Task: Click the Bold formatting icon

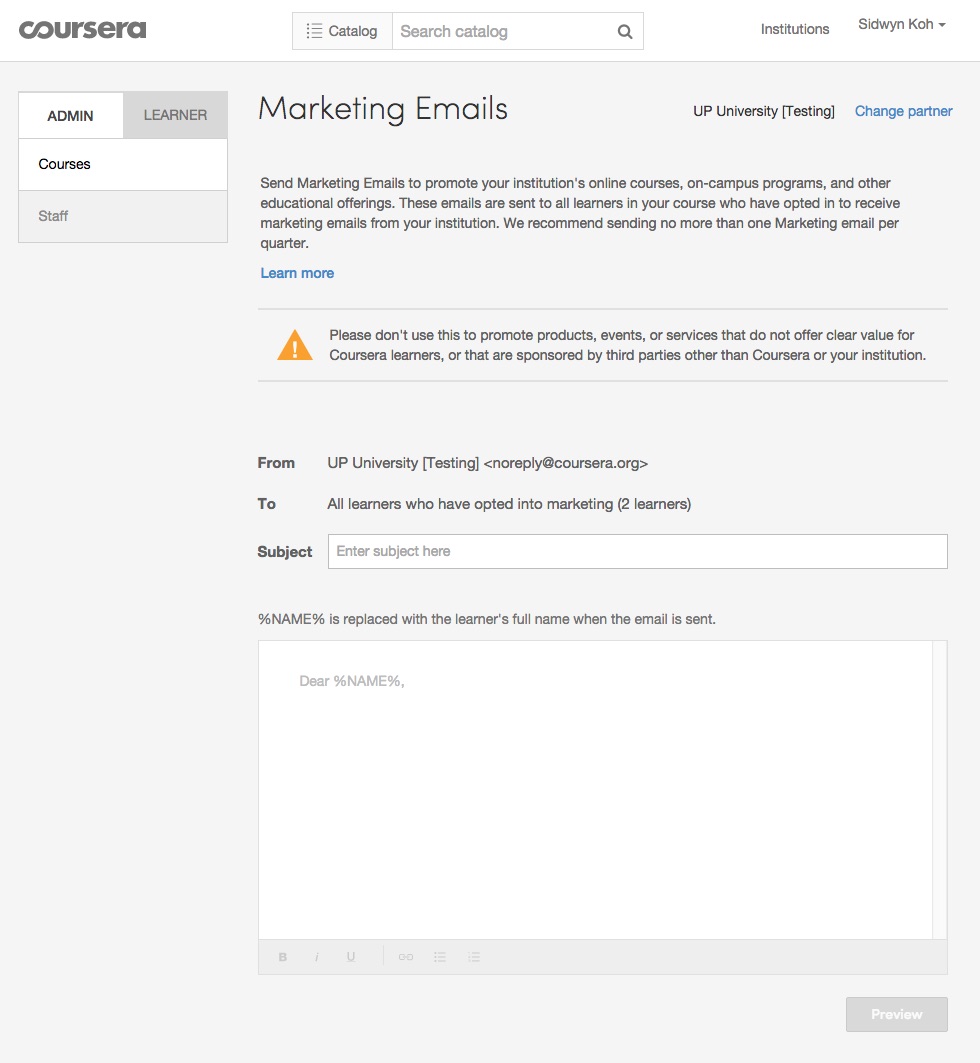Action: [x=283, y=957]
